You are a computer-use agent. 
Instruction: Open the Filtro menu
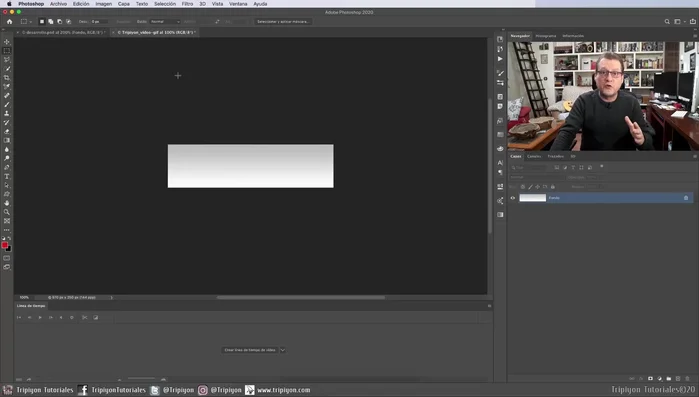point(187,4)
